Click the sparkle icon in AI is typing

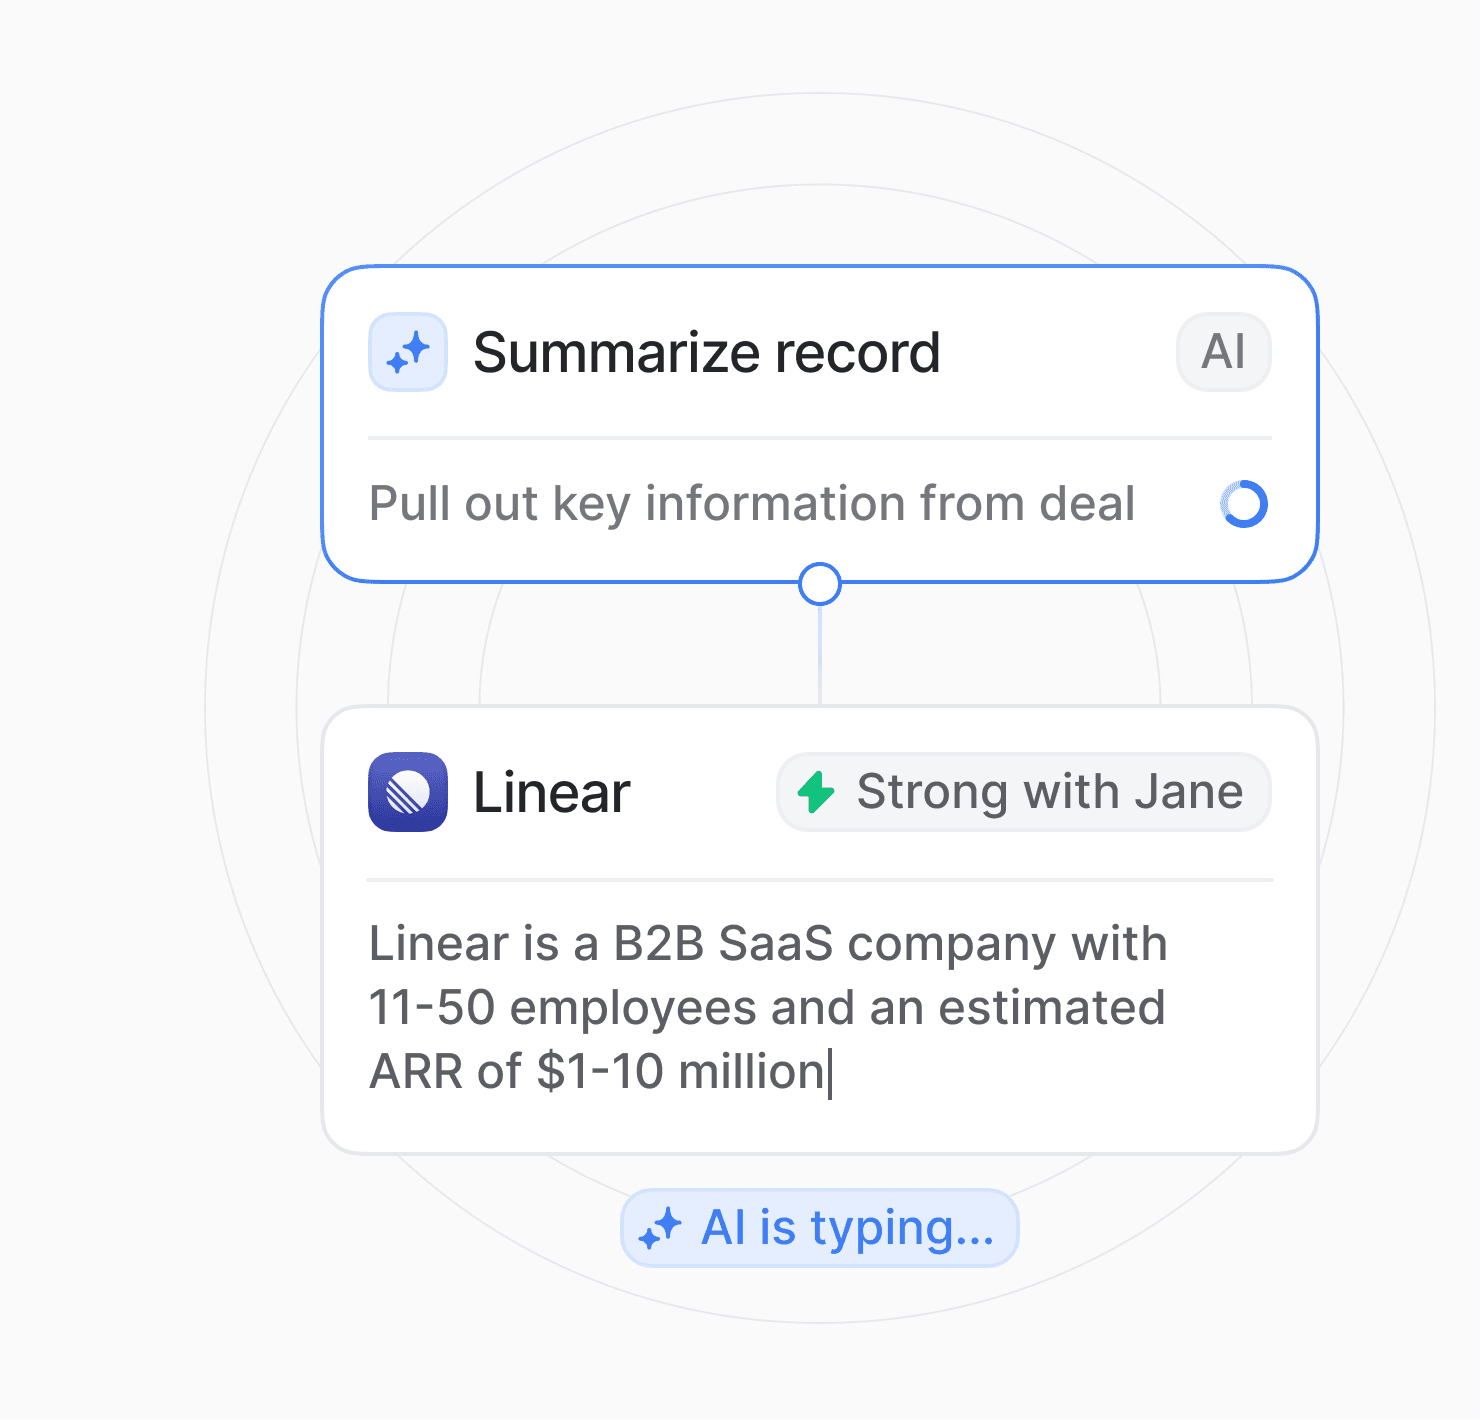click(x=660, y=1228)
